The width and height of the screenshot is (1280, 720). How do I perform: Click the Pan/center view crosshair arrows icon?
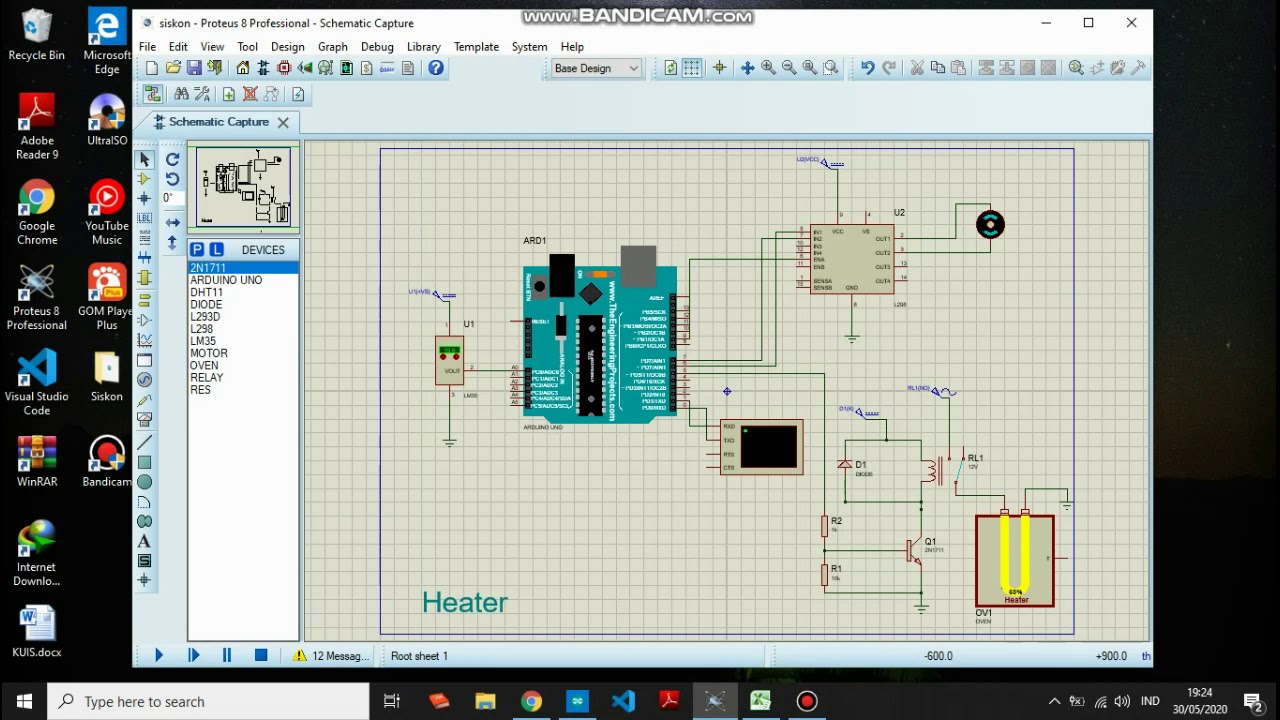point(747,68)
